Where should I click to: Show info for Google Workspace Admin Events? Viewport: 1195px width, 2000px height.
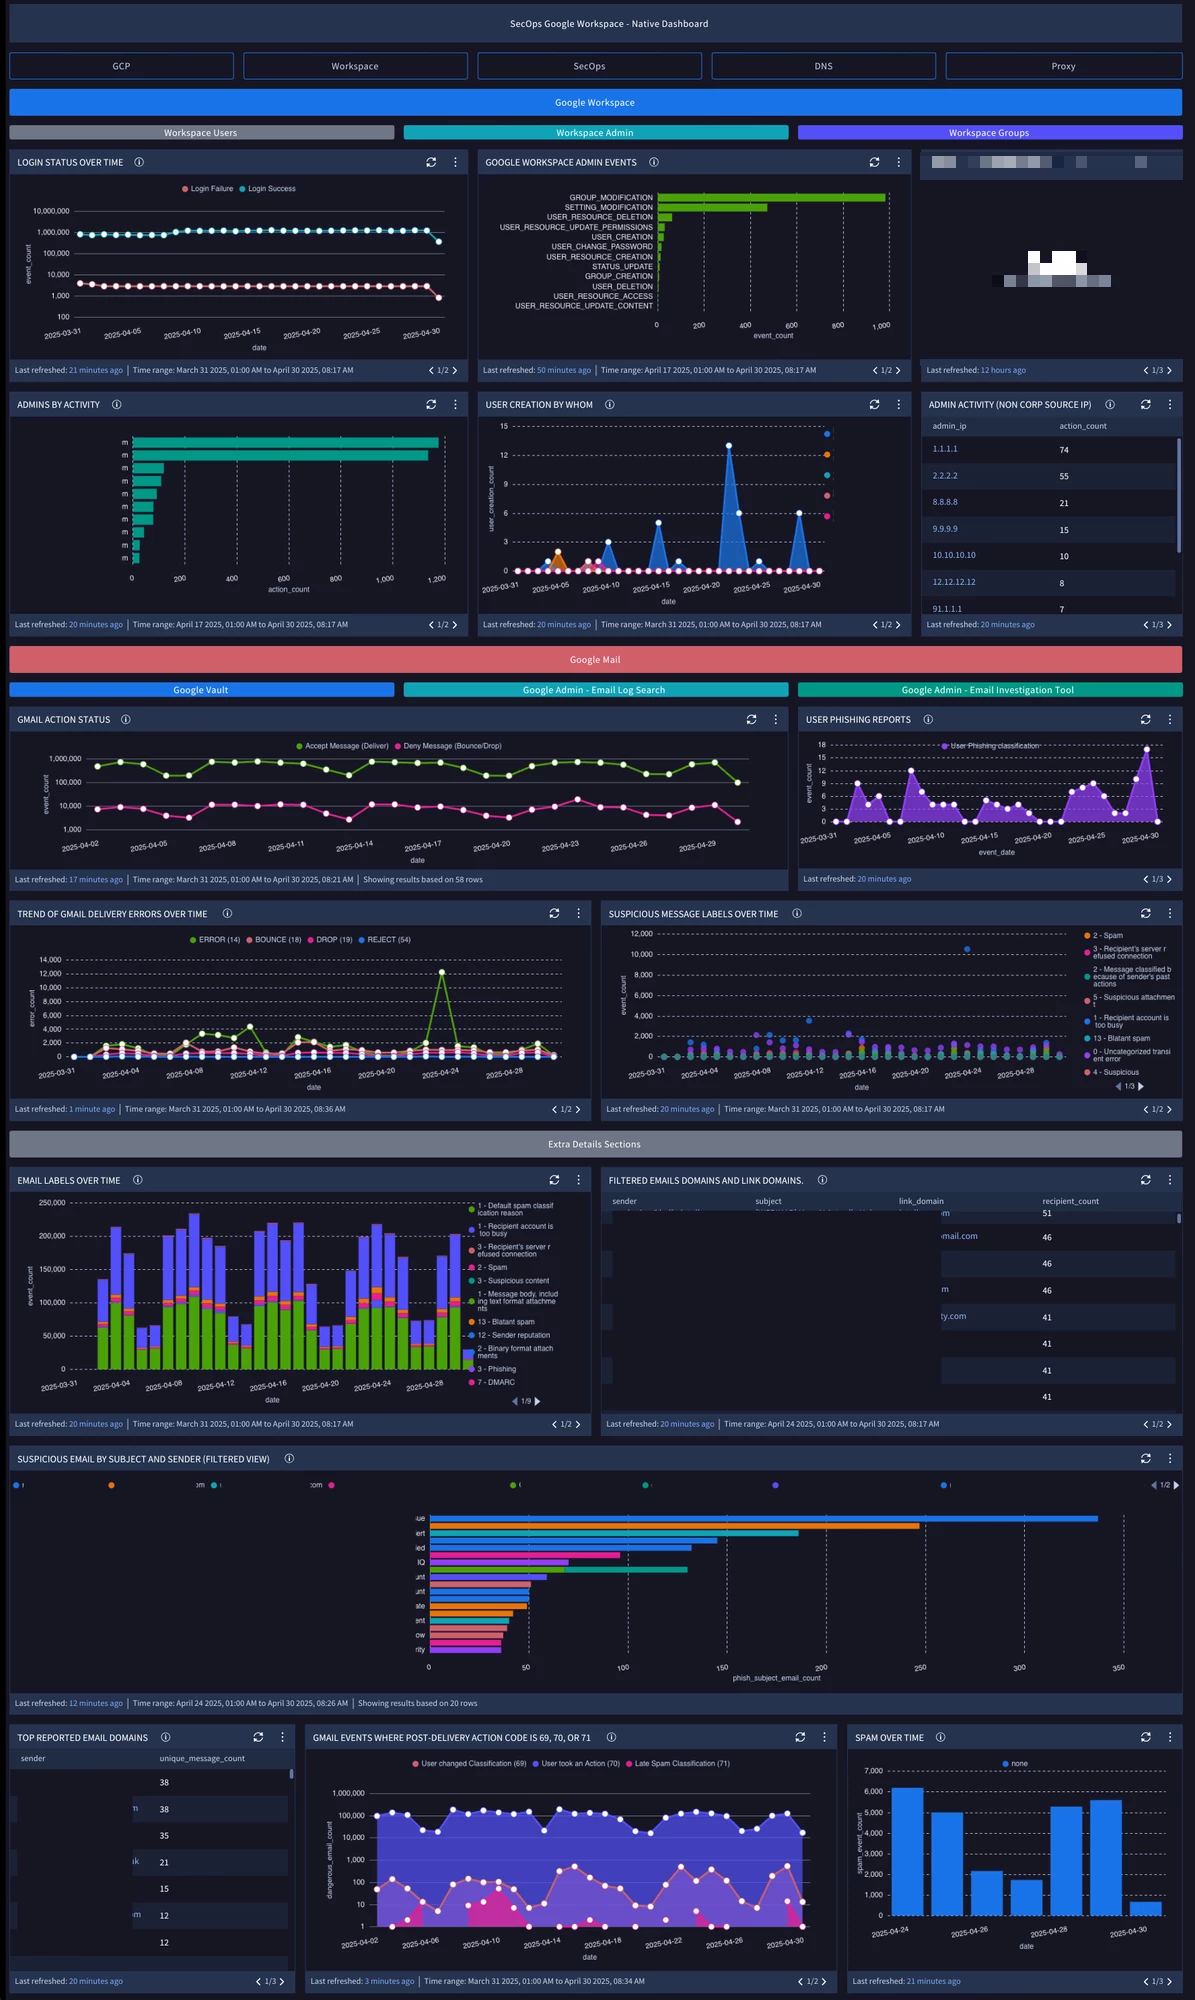(654, 162)
